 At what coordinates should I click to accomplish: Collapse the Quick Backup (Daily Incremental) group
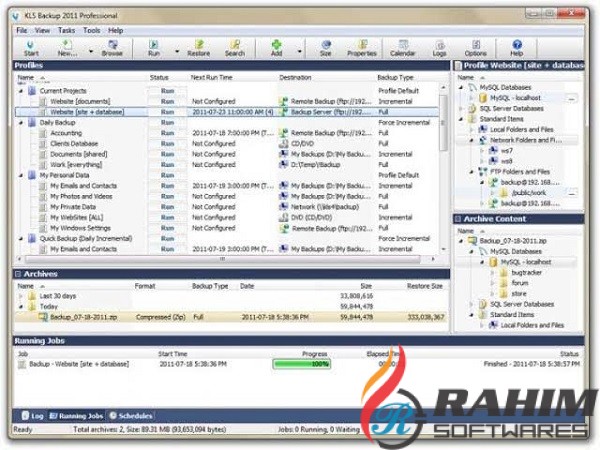(21, 239)
